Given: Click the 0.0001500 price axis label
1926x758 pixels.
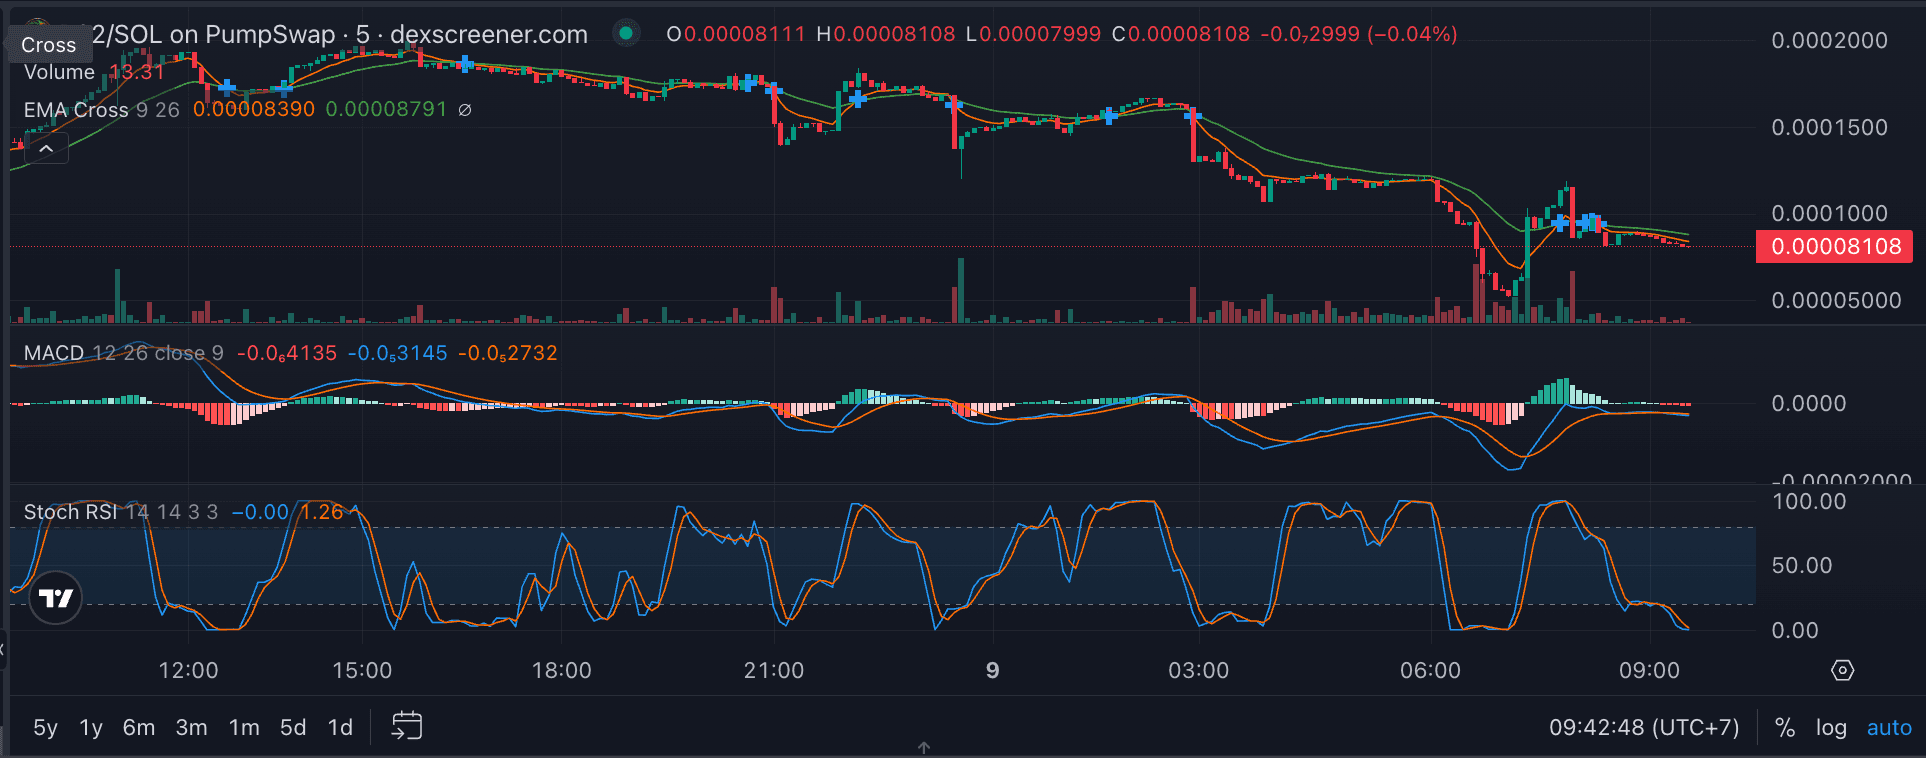Looking at the screenshot, I should (1829, 127).
